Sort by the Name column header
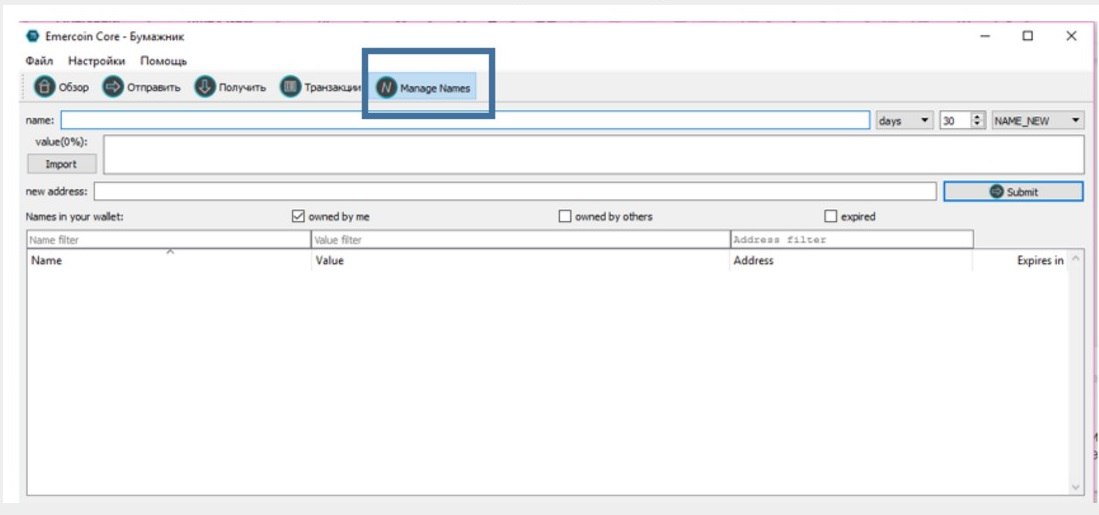Screen dimensions: 1099x515 click(169, 261)
